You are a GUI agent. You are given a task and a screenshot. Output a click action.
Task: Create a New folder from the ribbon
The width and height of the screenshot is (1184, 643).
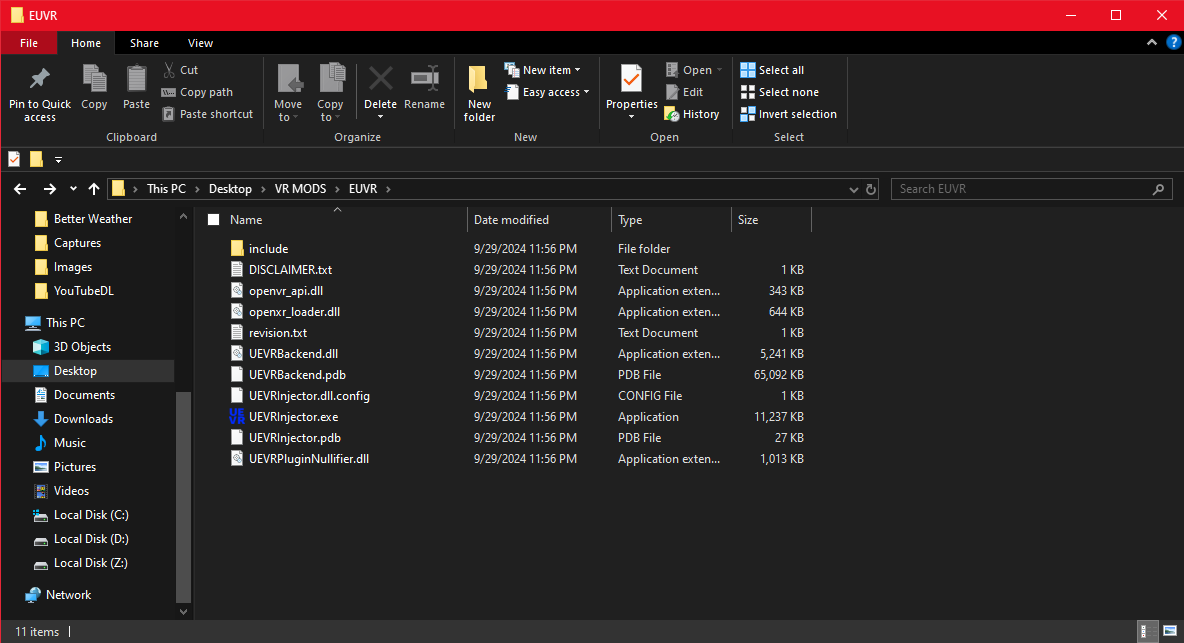tap(479, 93)
